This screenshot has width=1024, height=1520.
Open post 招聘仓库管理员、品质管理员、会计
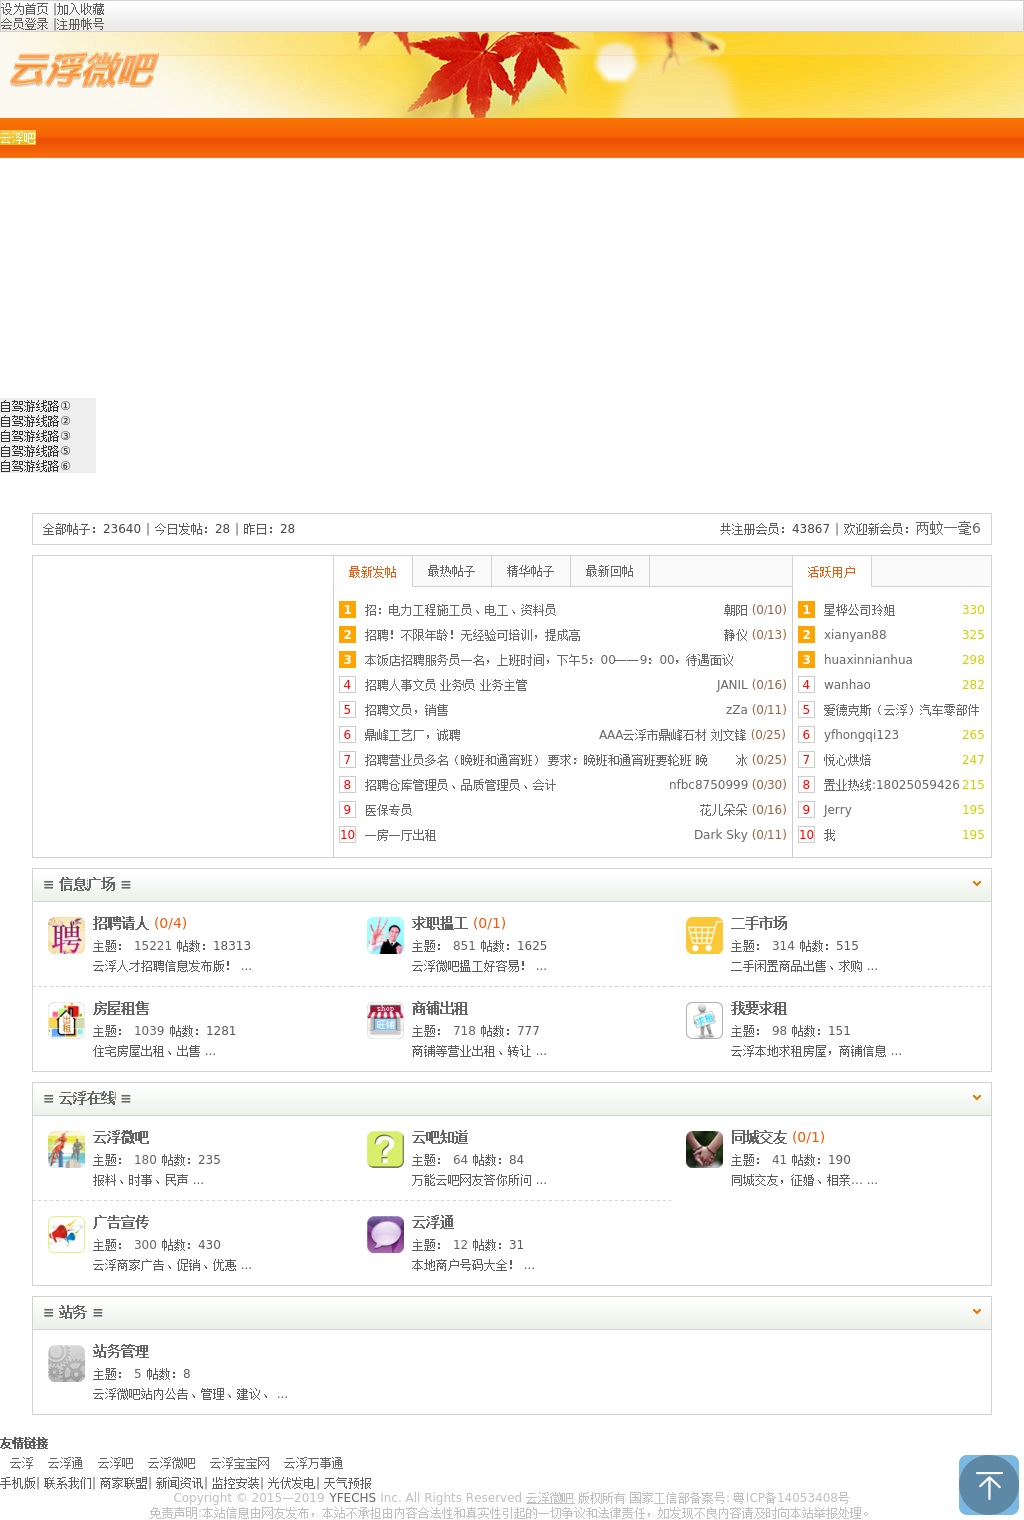[460, 785]
